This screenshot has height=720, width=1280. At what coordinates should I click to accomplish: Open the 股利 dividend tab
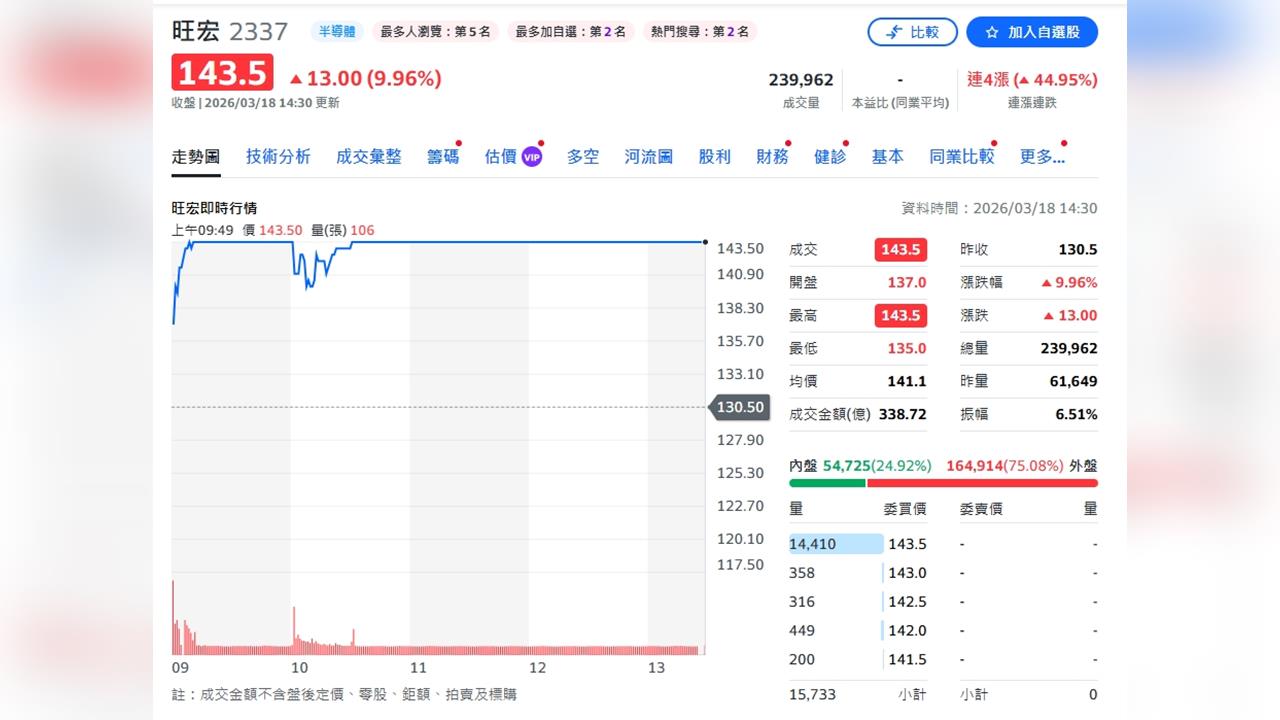(714, 156)
